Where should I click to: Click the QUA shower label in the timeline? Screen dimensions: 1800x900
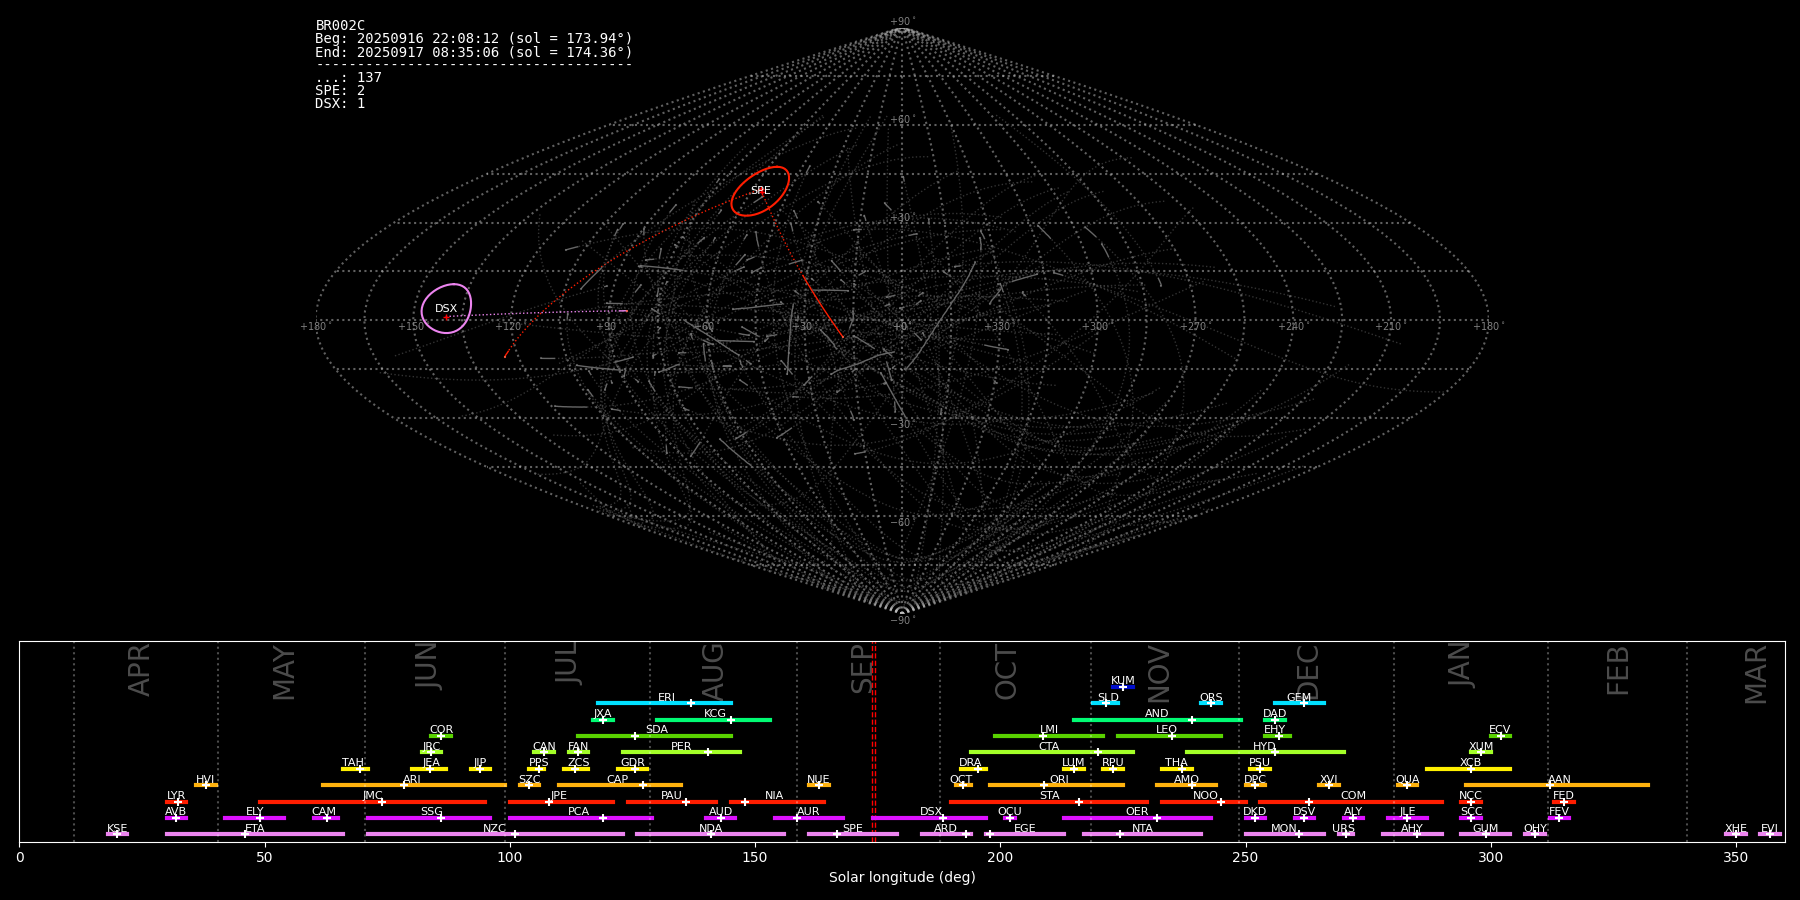1407,780
